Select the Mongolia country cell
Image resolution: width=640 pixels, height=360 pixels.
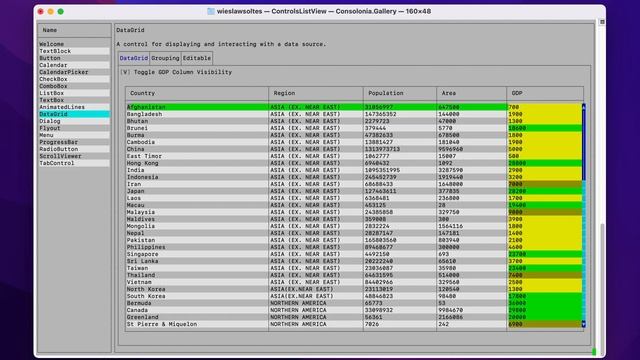tap(197, 226)
